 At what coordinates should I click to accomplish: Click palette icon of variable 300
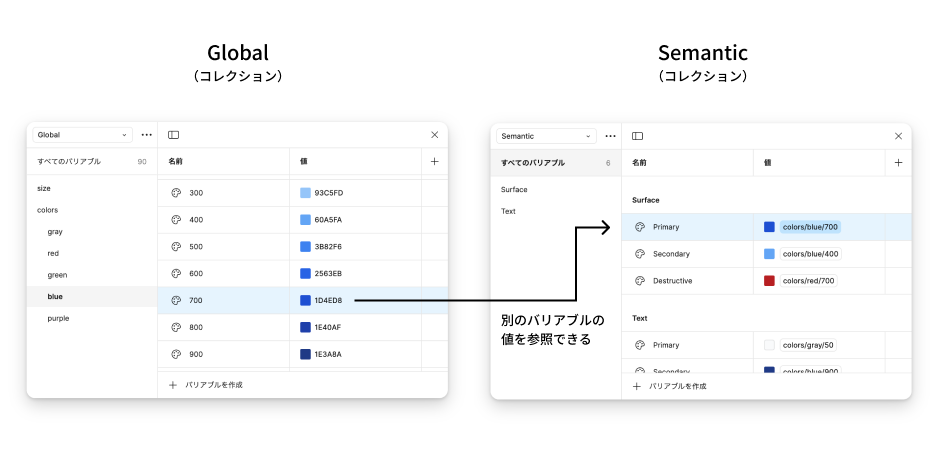click(176, 193)
